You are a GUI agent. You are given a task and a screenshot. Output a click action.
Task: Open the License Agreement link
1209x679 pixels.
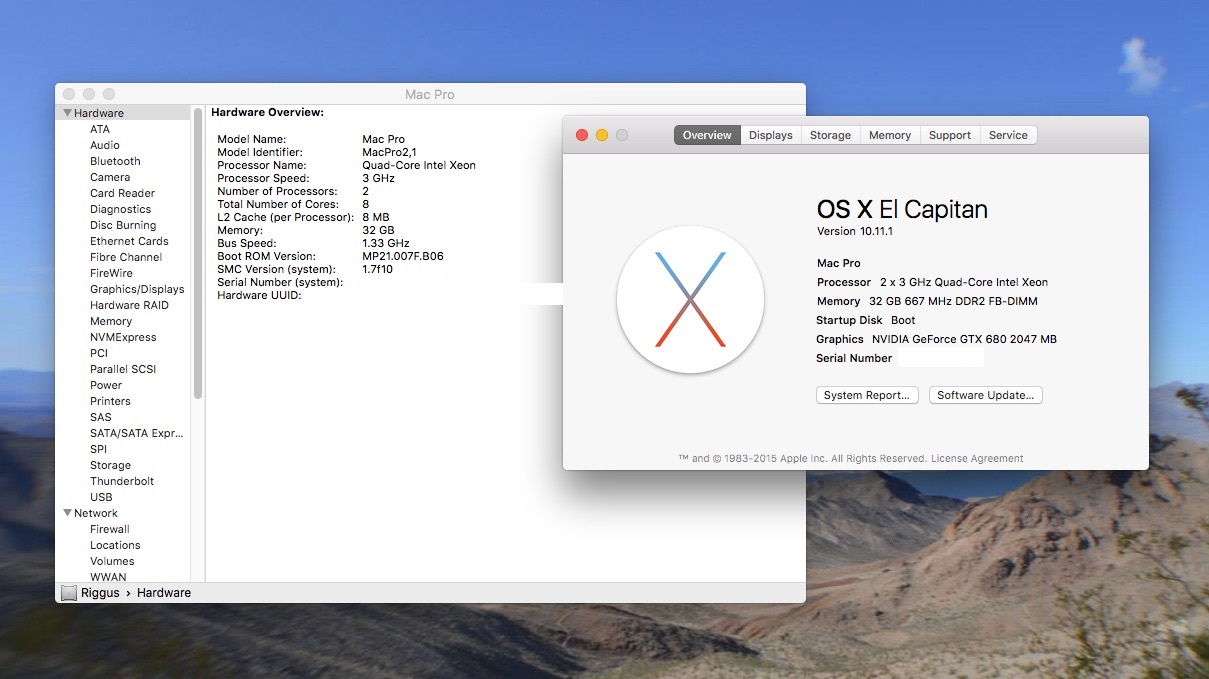977,458
